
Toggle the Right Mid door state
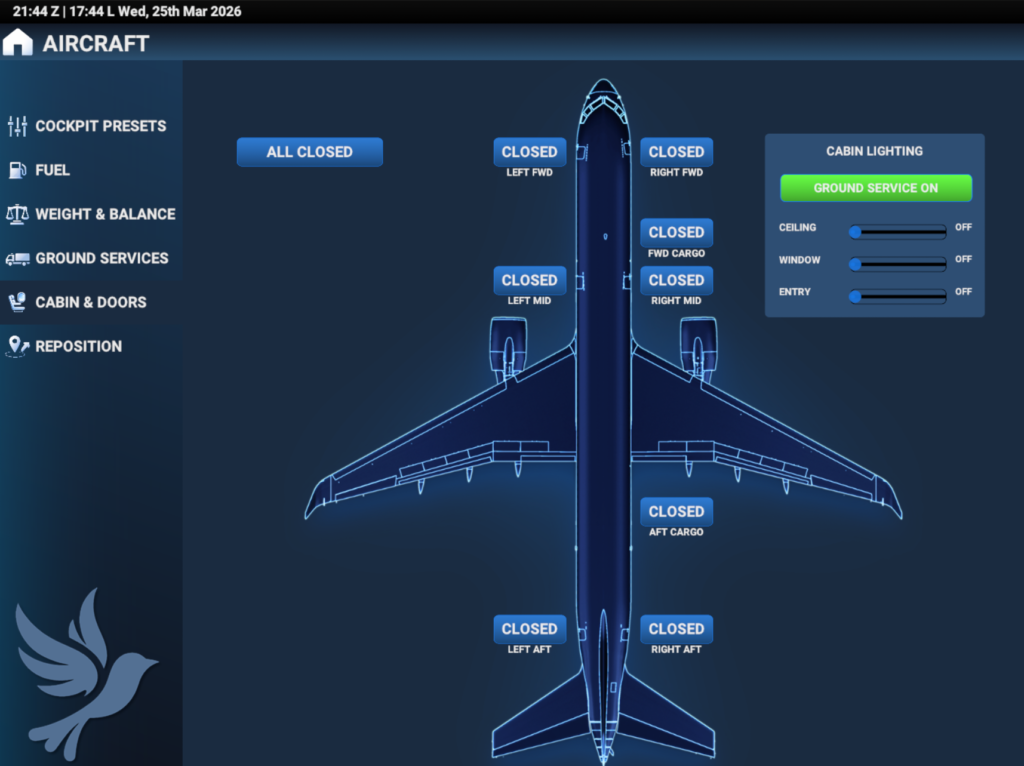pyautogui.click(x=676, y=280)
